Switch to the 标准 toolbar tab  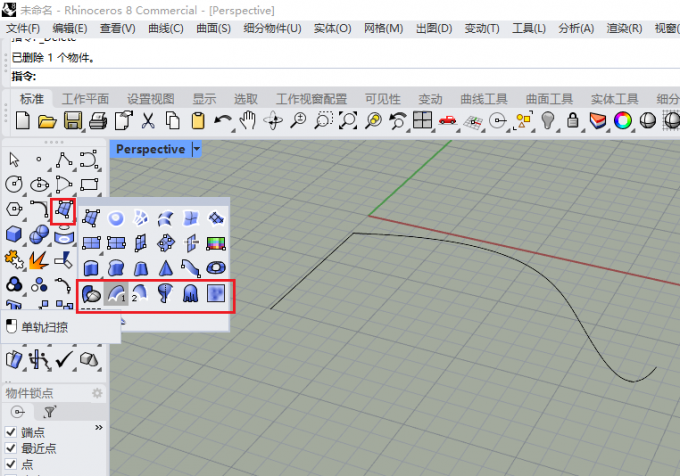pos(32,99)
